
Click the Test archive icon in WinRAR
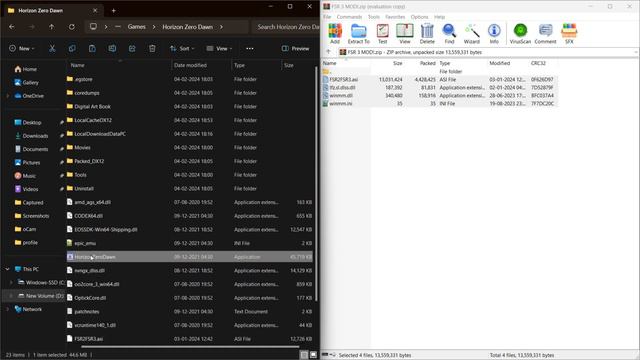[x=382, y=33]
